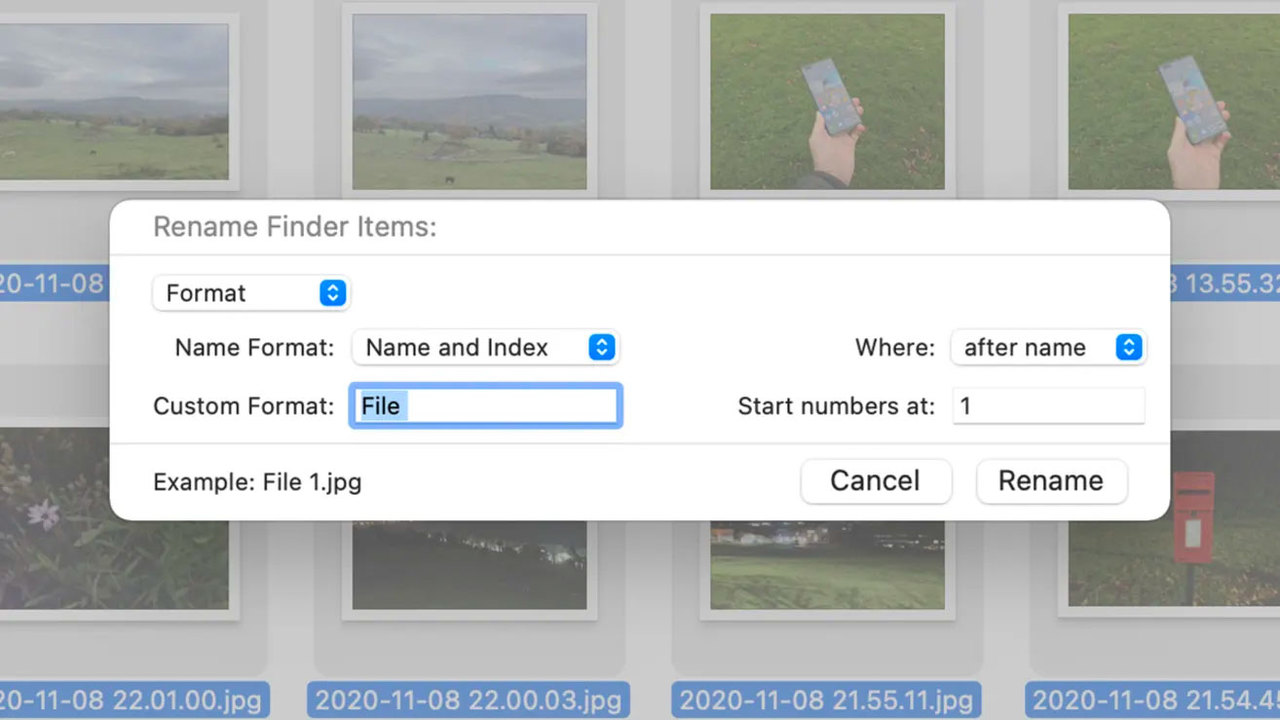Click the 'Start numbers at' field
The width and height of the screenshot is (1280, 720).
coord(1047,406)
